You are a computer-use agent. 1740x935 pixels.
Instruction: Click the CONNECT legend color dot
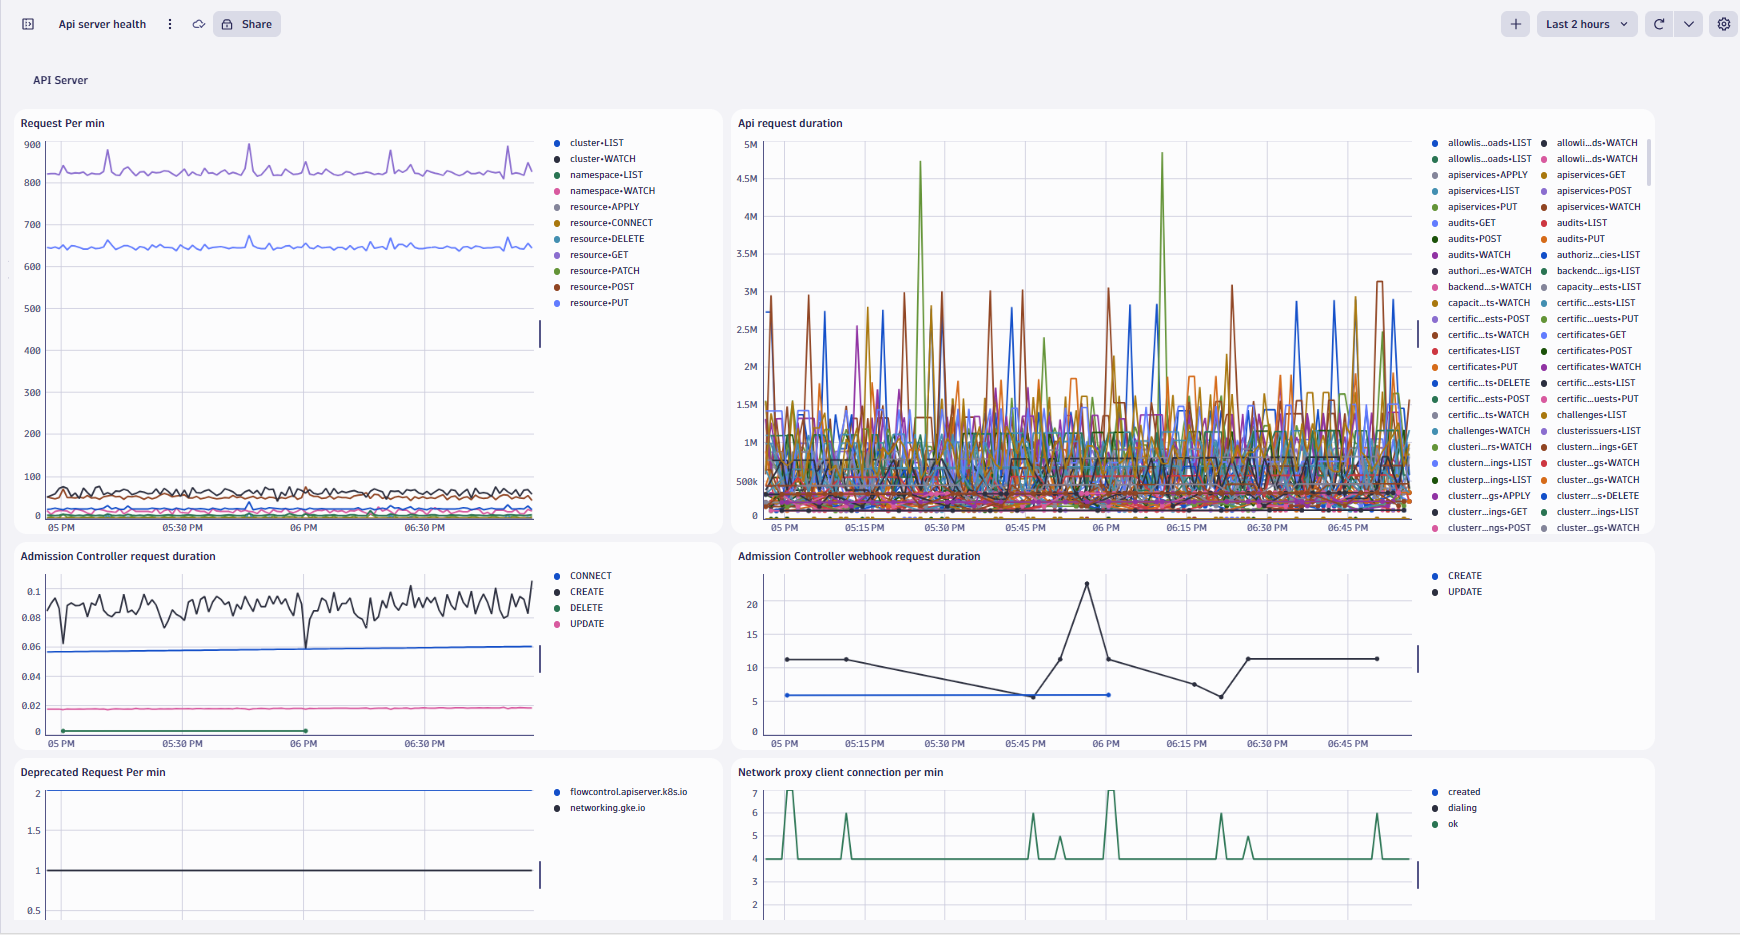click(557, 576)
